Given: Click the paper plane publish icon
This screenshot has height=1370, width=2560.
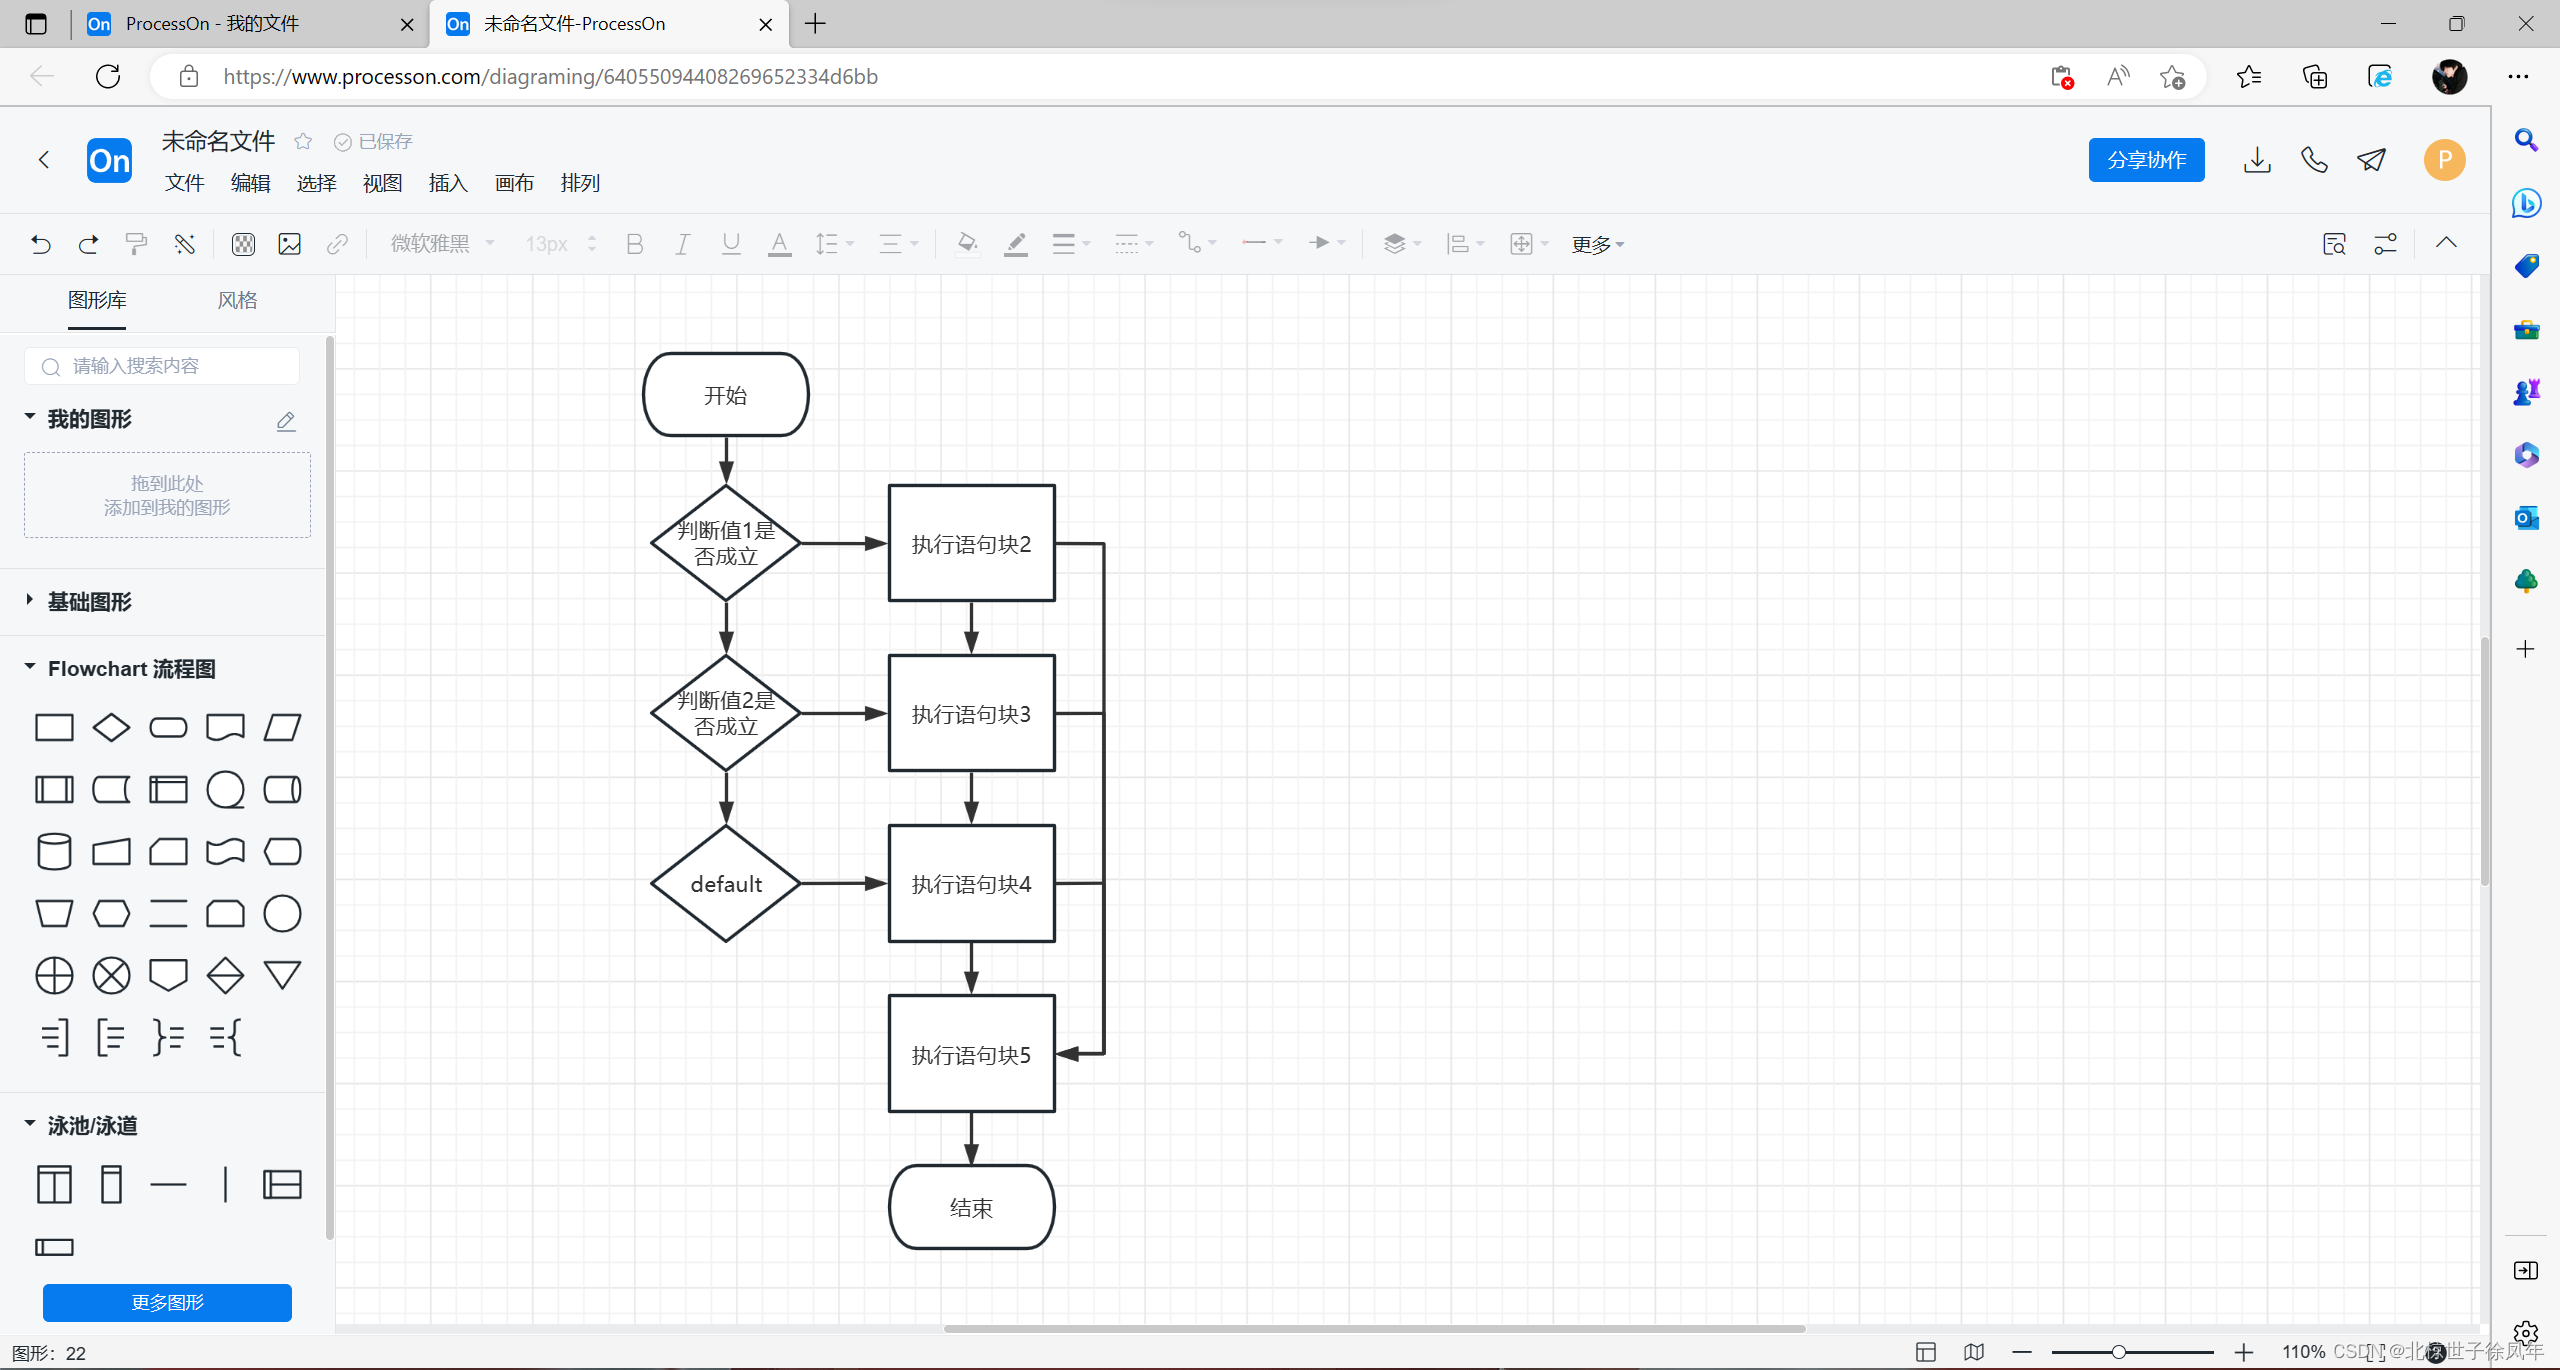Looking at the screenshot, I should coord(2371,160).
